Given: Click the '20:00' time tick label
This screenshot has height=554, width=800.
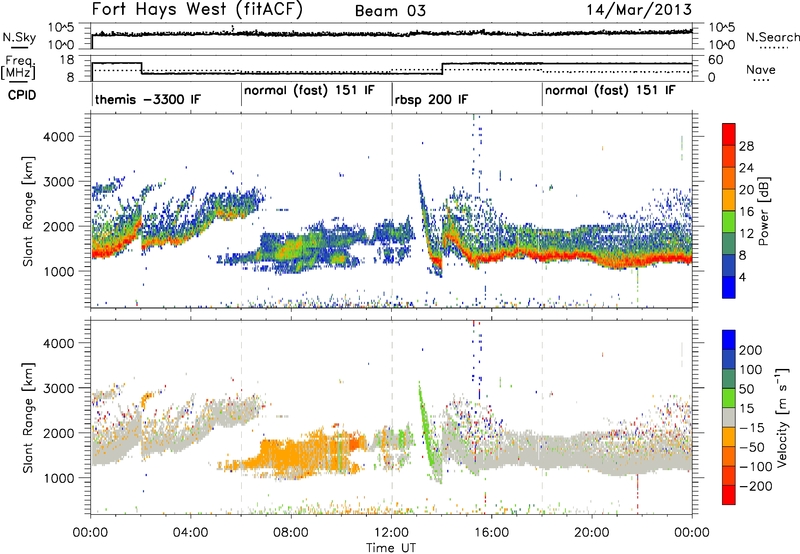Looking at the screenshot, I should pos(592,533).
